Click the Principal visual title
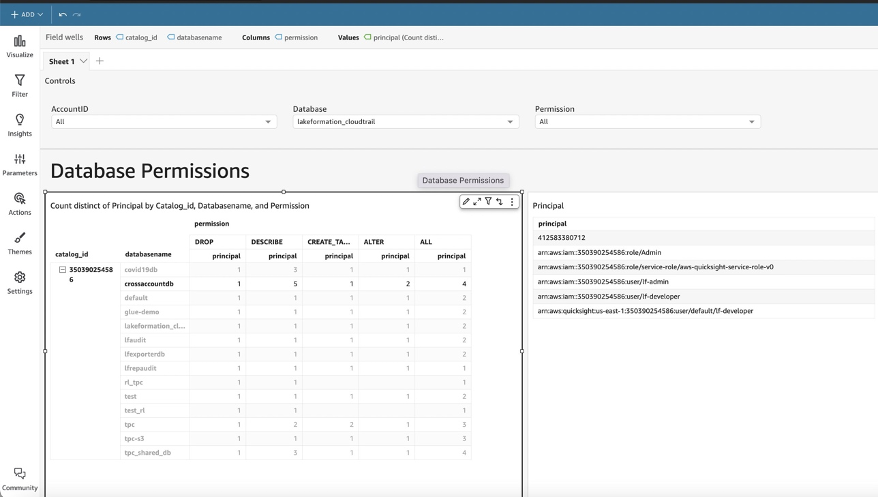This screenshot has width=879, height=497. pos(548,206)
